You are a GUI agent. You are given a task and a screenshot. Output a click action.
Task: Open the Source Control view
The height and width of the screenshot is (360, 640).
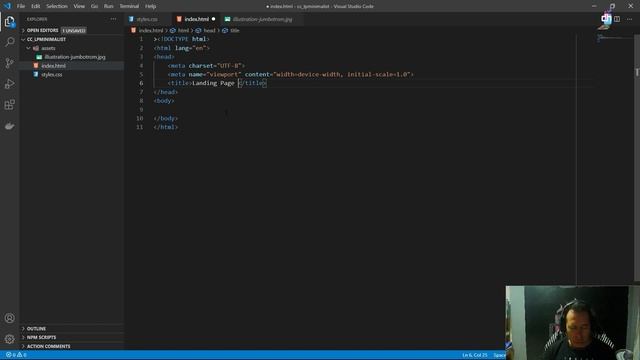[x=10, y=63]
